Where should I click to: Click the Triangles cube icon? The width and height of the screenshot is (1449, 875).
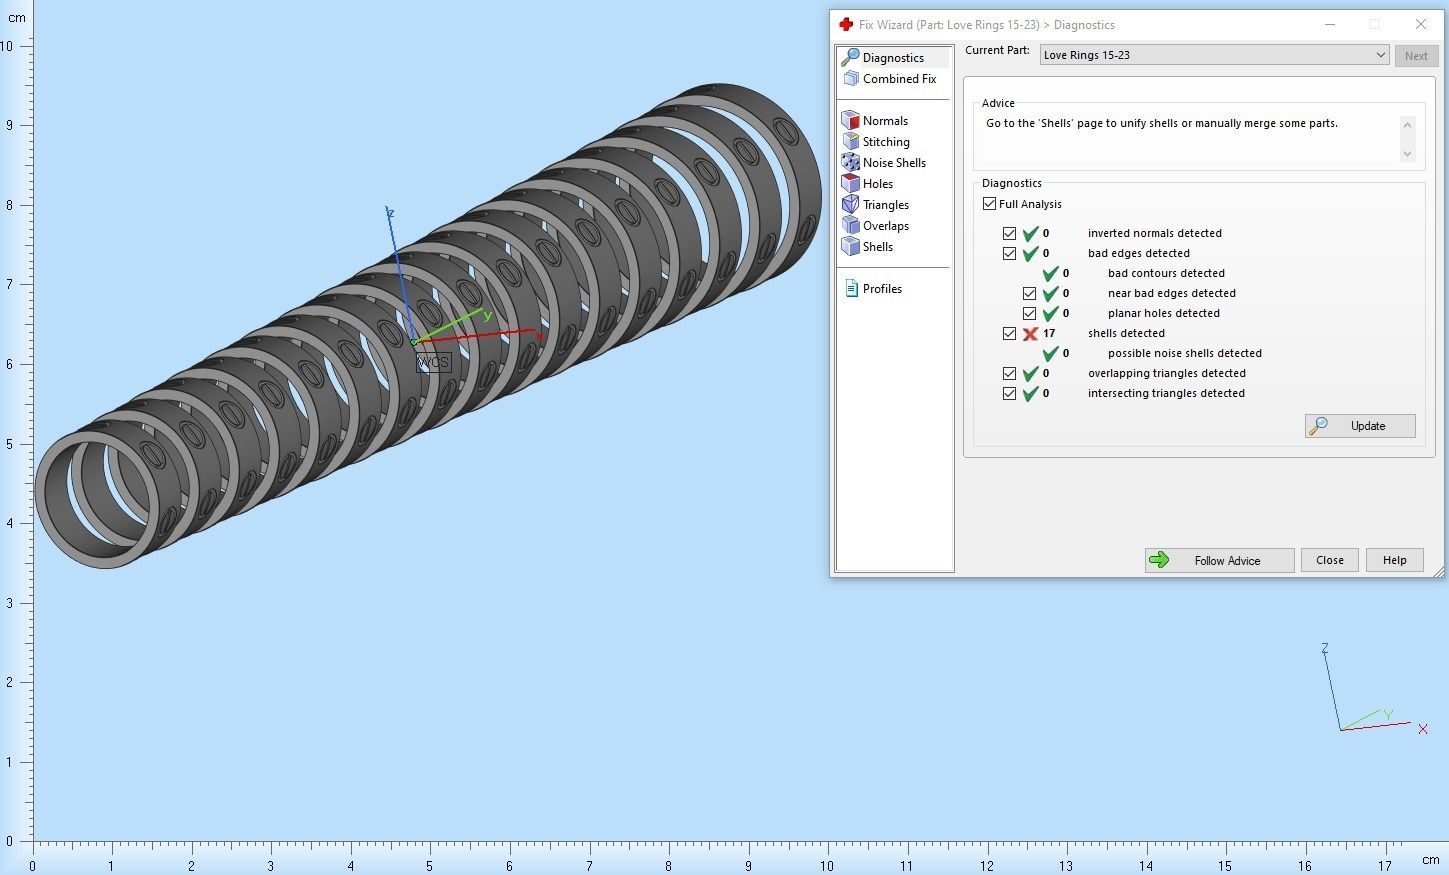pyautogui.click(x=851, y=204)
